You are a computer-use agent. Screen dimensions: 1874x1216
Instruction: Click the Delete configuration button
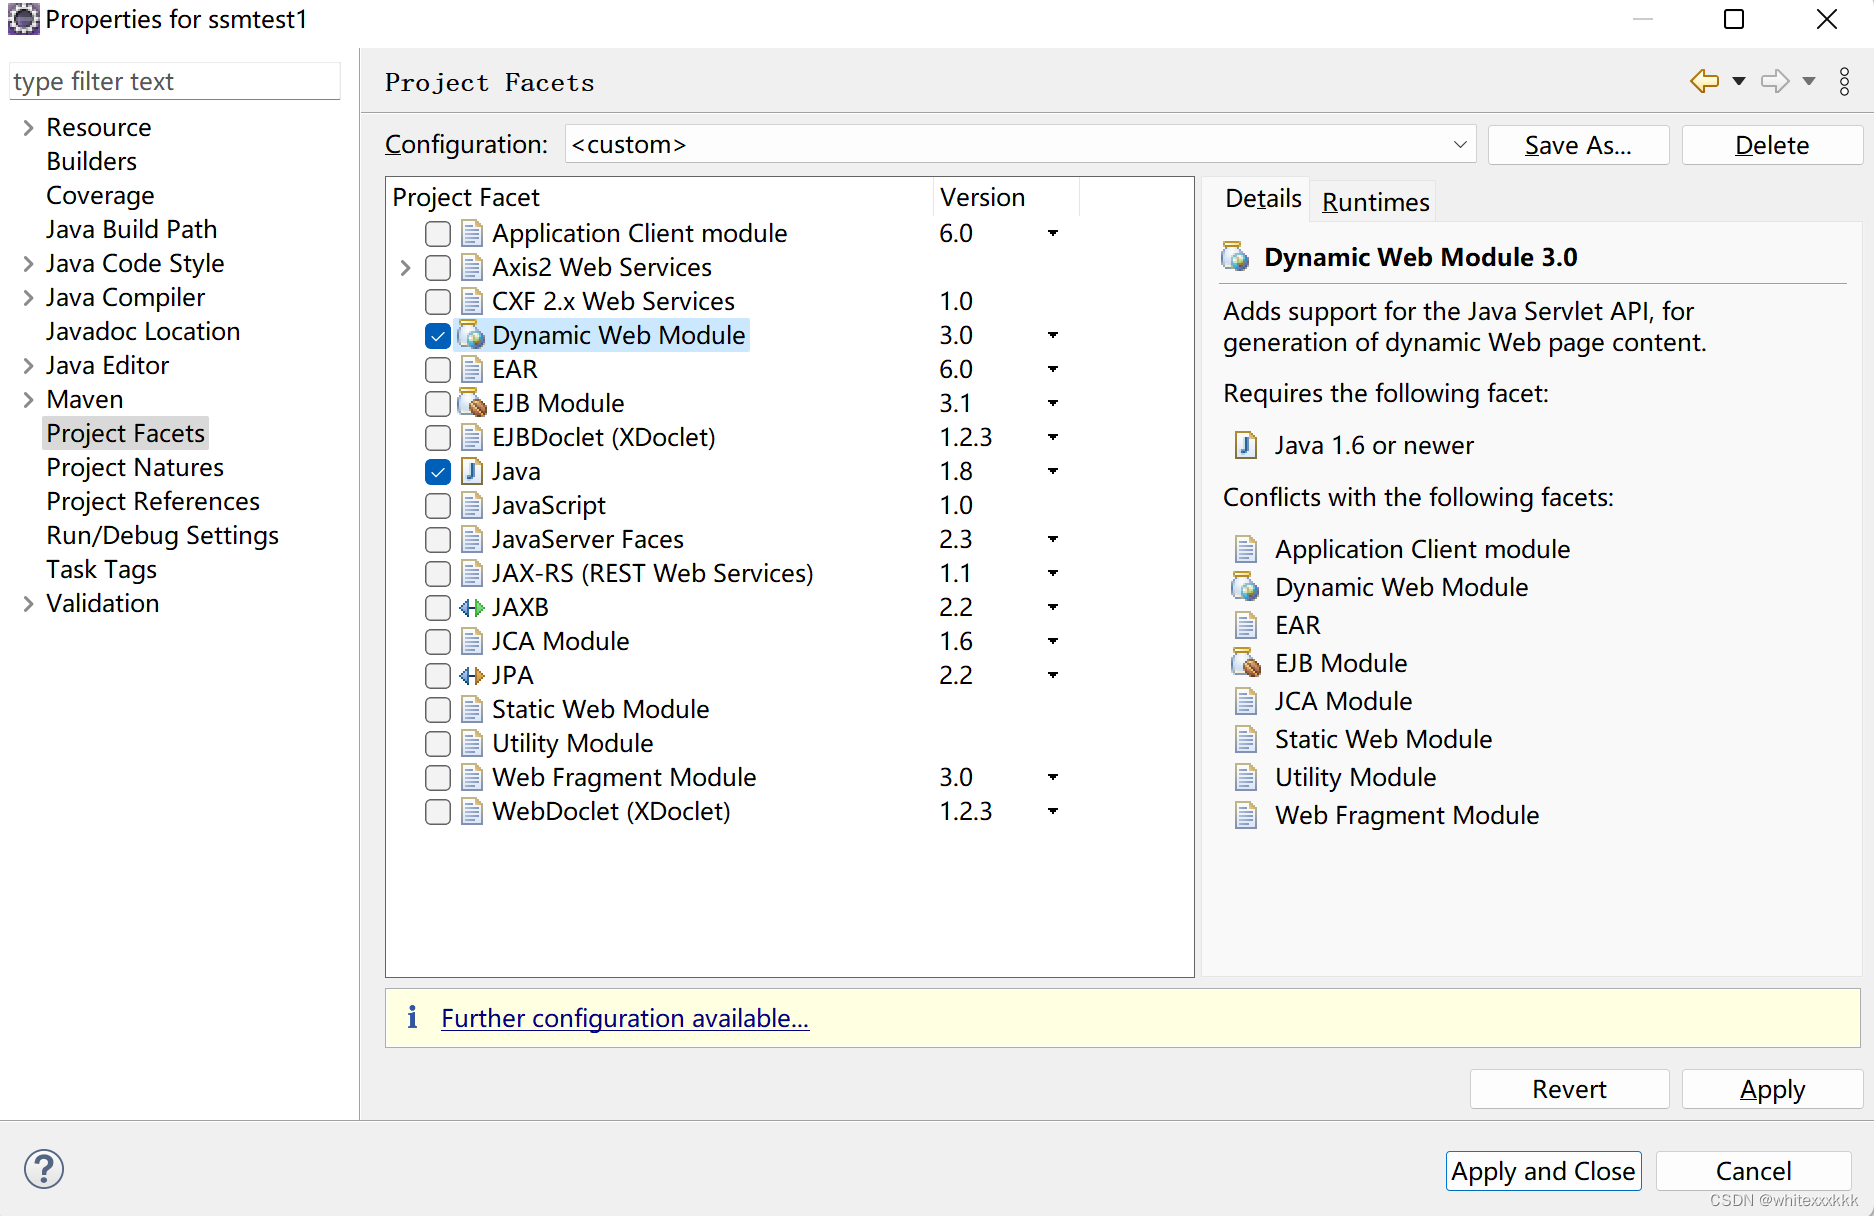[1772, 145]
